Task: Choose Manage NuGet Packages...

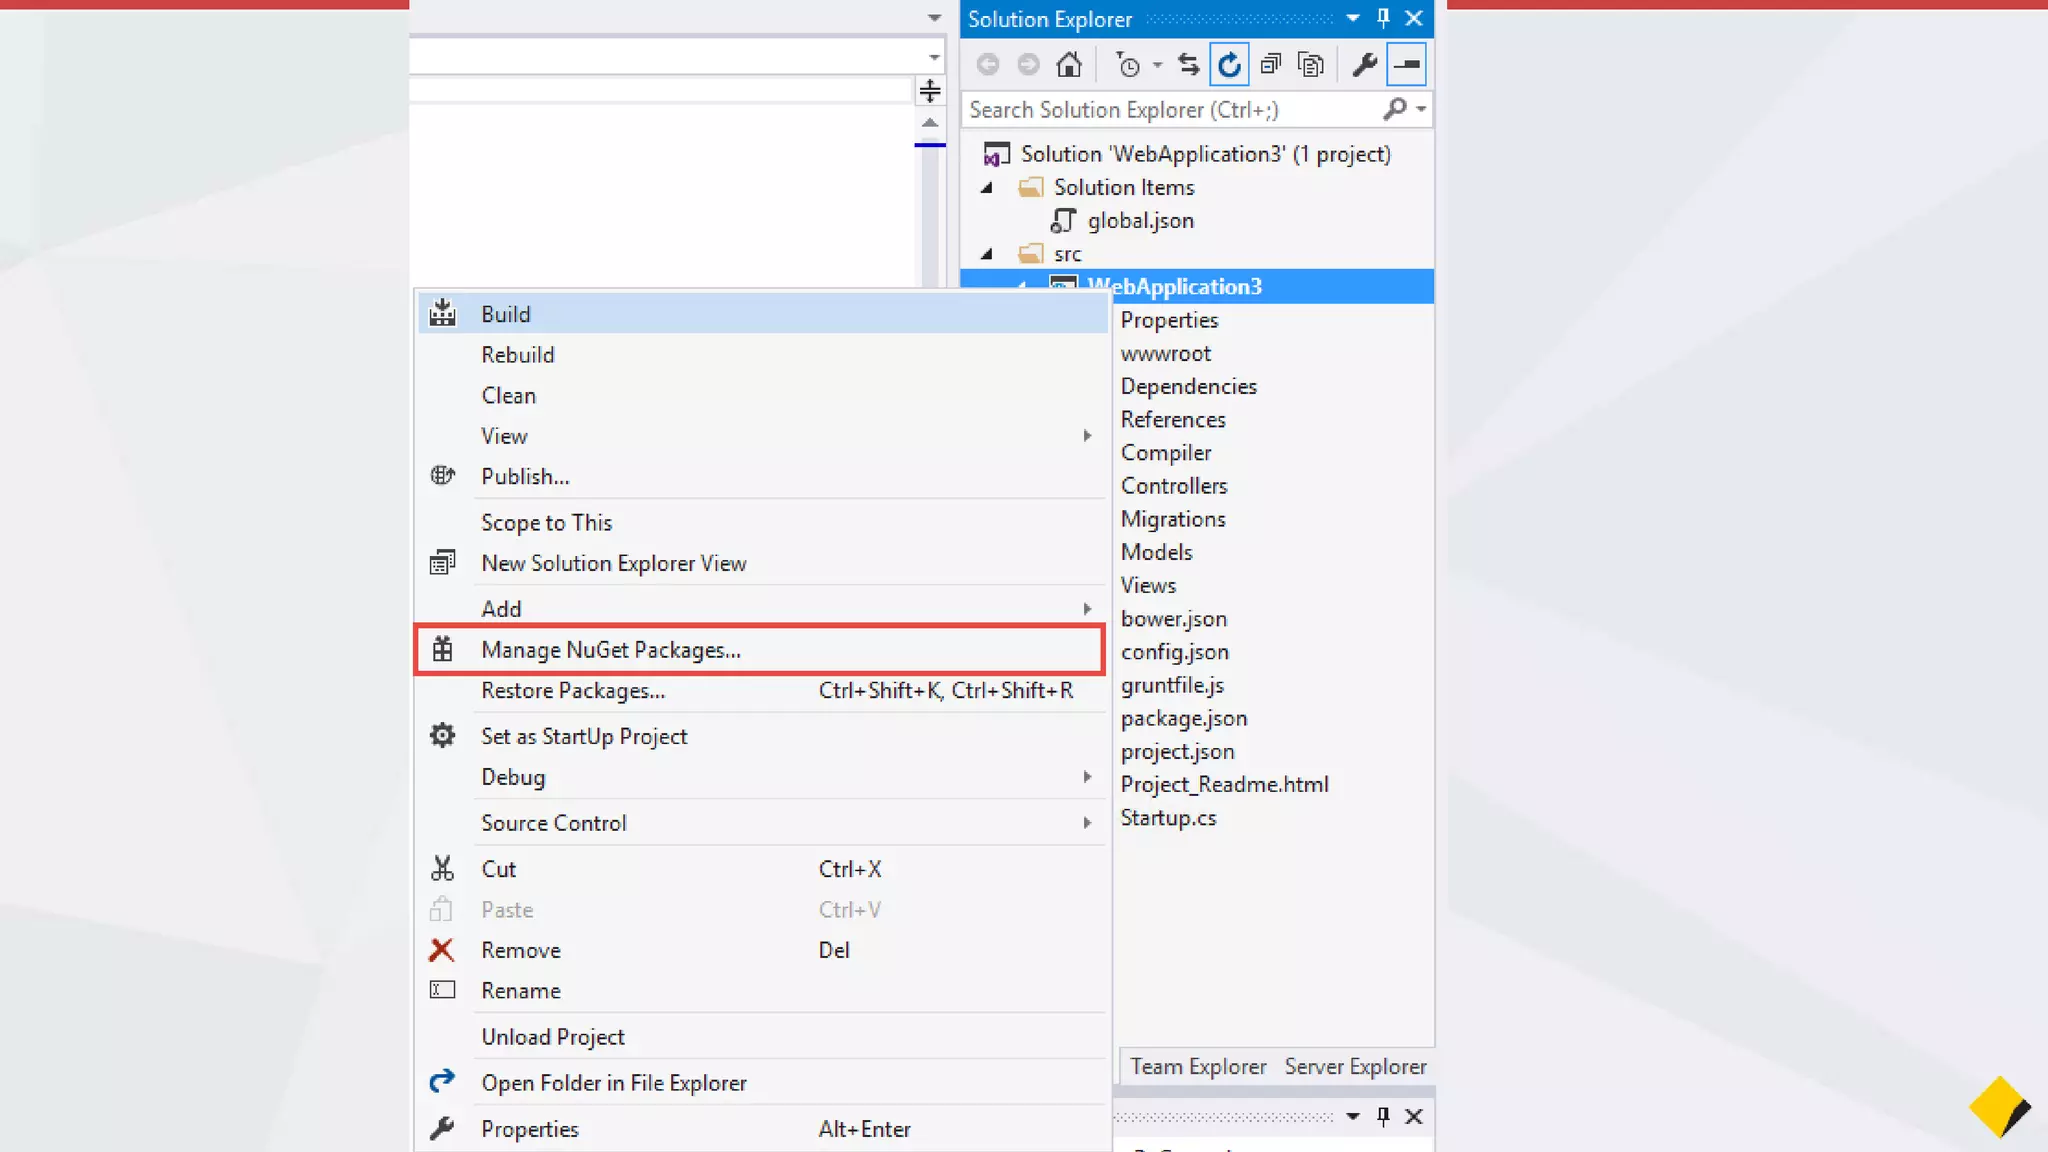Action: 760,650
